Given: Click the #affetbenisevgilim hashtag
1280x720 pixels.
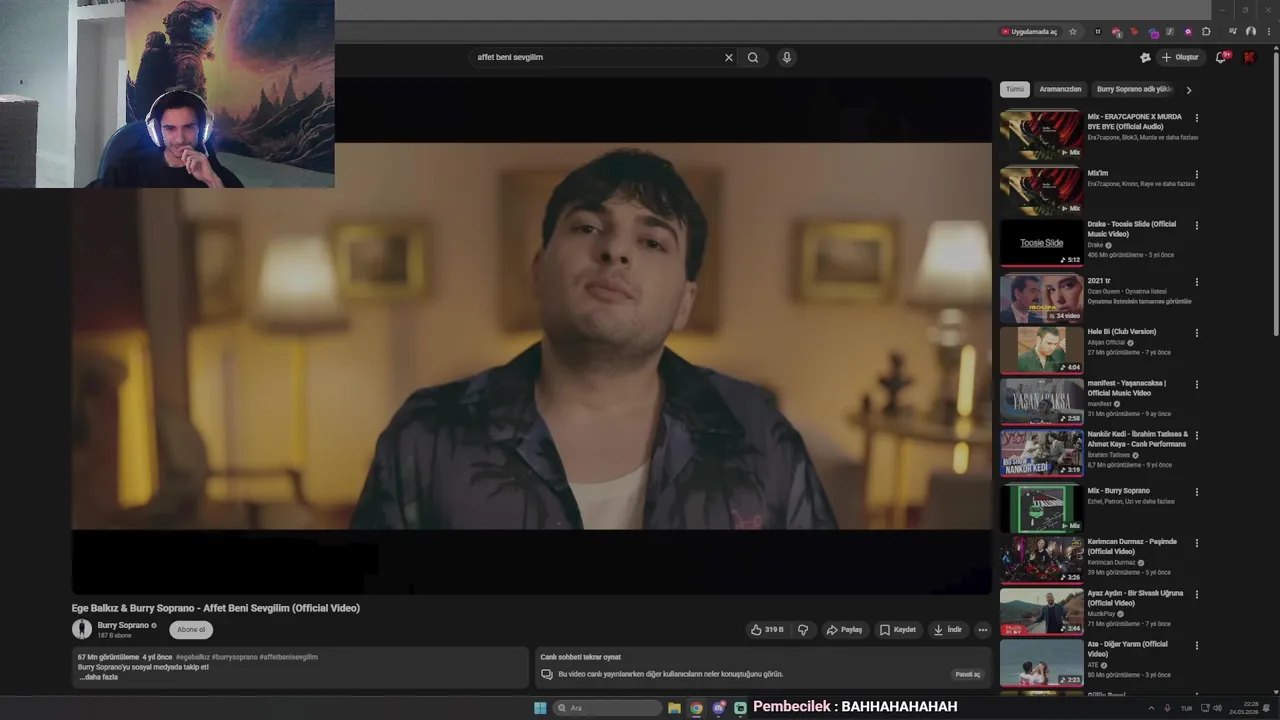Looking at the screenshot, I should click(289, 657).
